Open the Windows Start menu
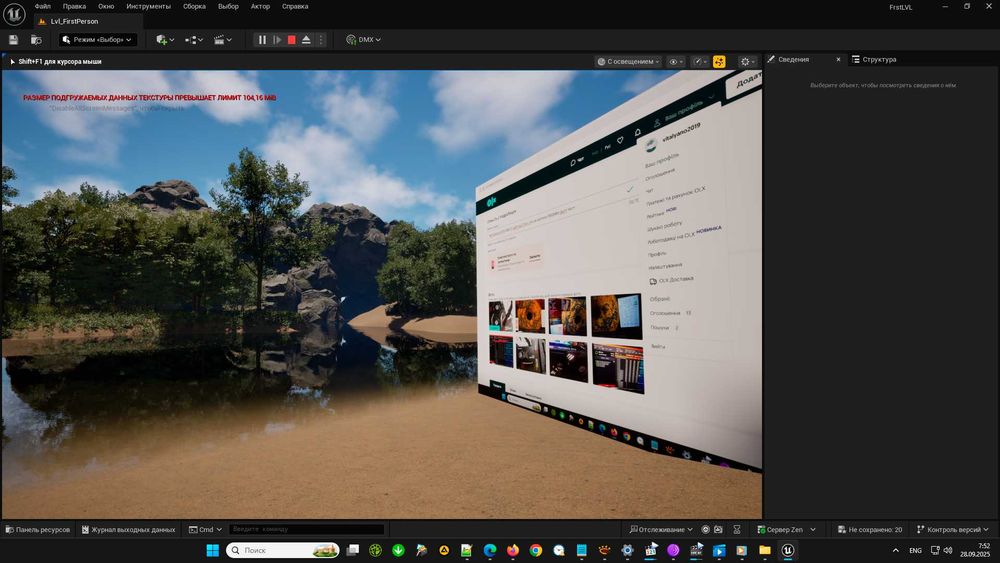 (212, 550)
